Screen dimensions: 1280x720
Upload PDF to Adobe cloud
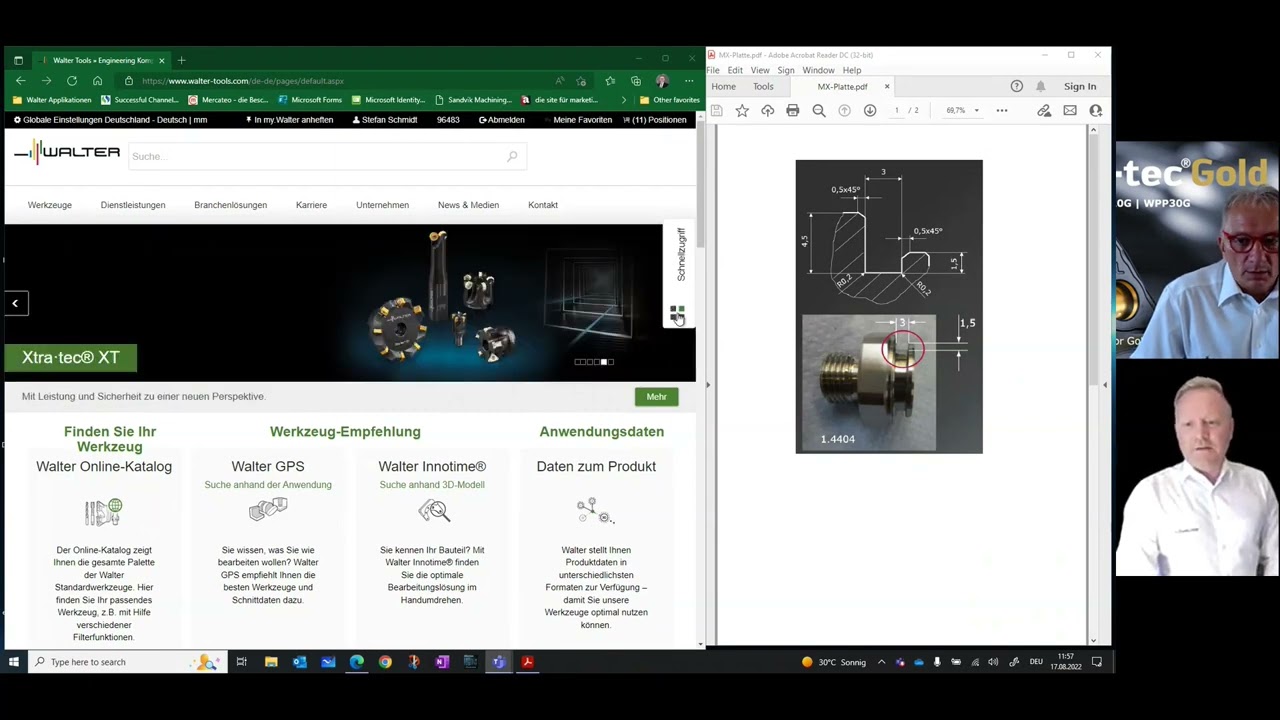point(768,111)
